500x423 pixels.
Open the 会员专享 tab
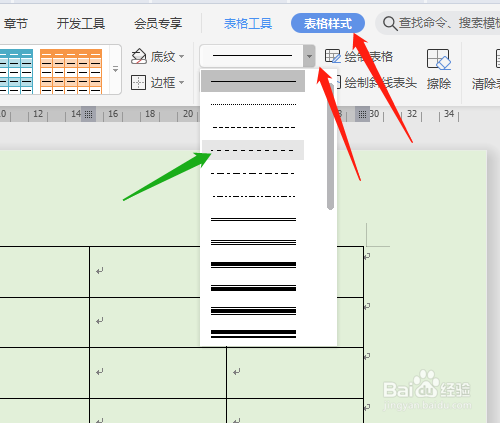point(158,24)
